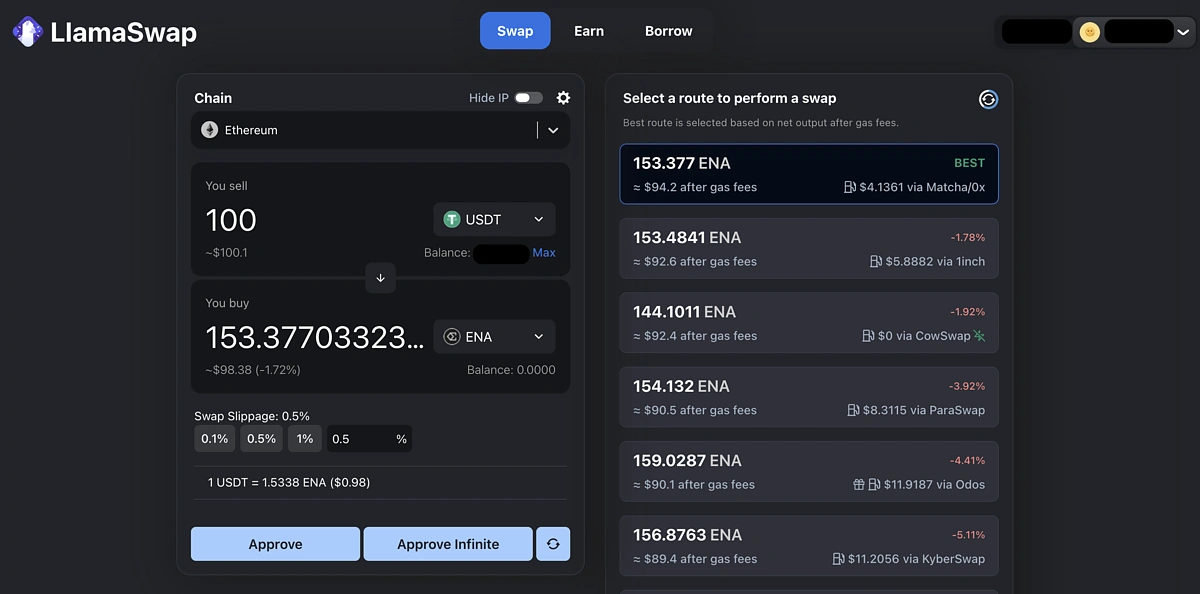Click the gas pump icon on CowSwap route
1200x594 pixels.
(x=868, y=336)
